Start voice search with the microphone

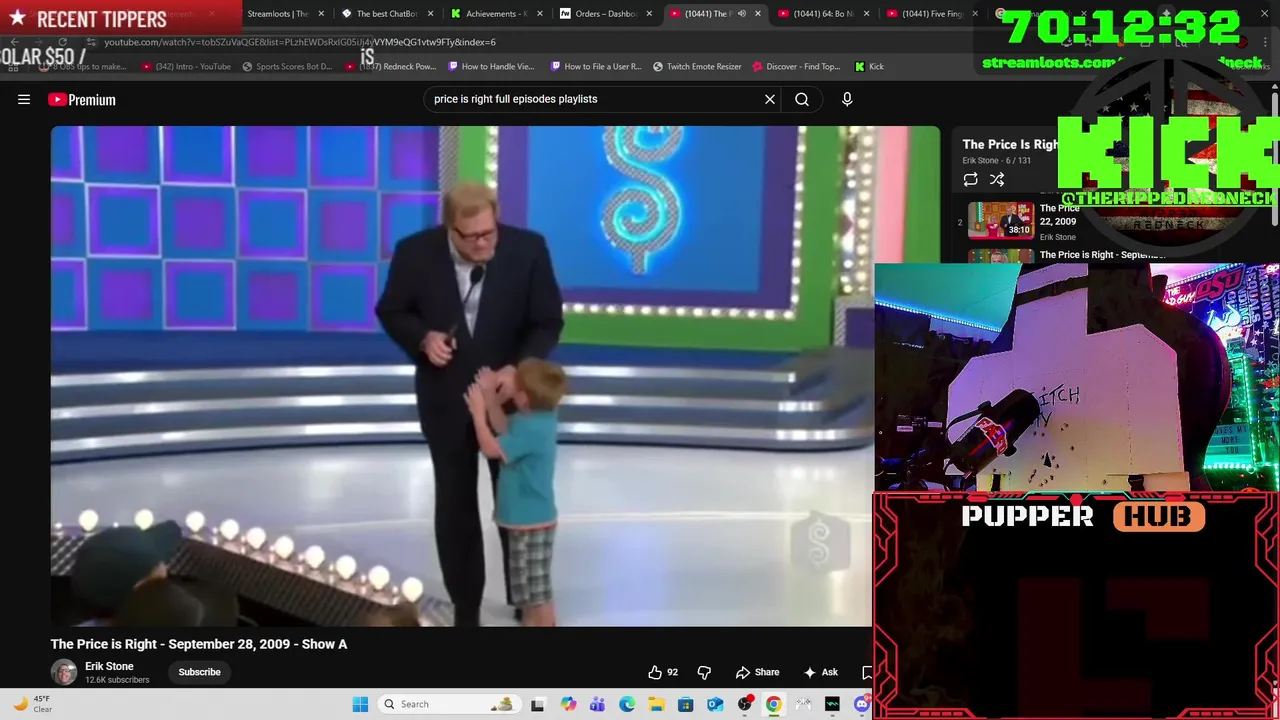(x=847, y=99)
